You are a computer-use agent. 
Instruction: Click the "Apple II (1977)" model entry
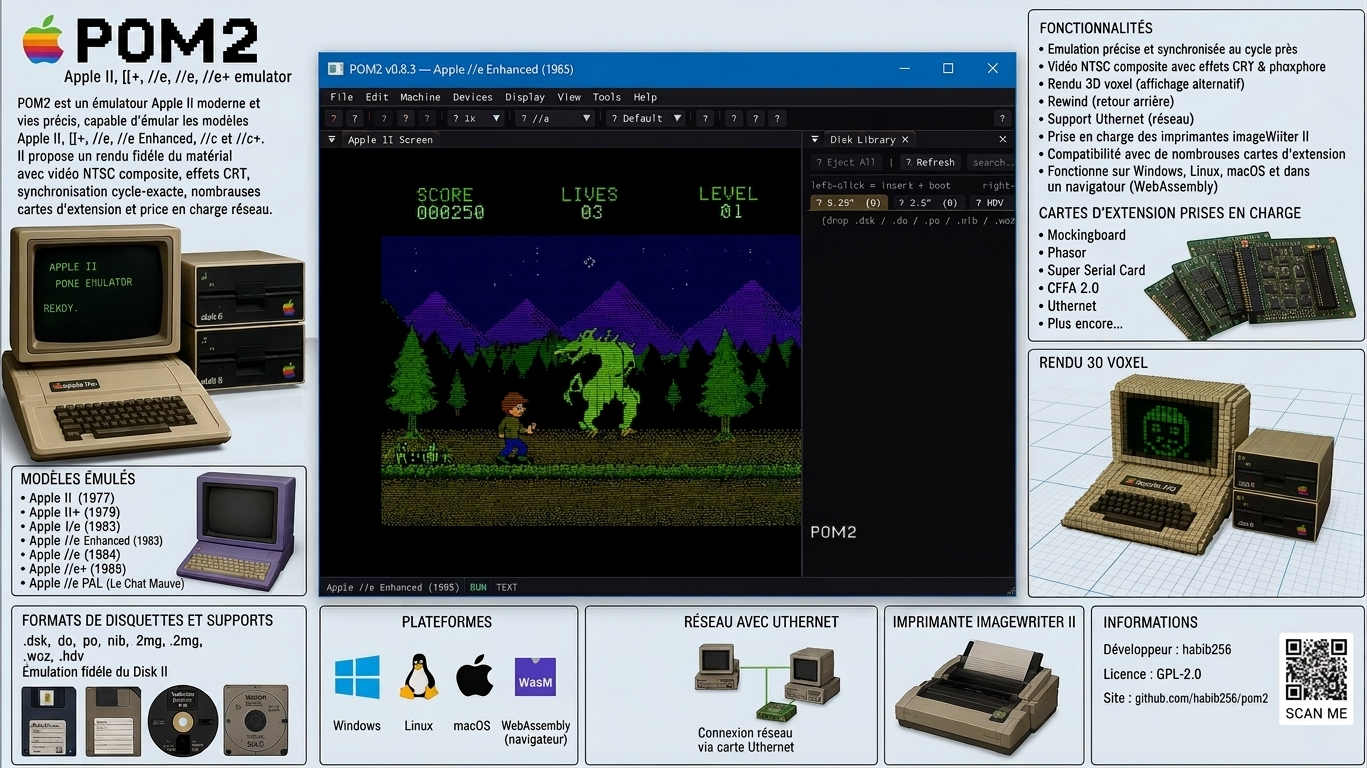(x=71, y=498)
